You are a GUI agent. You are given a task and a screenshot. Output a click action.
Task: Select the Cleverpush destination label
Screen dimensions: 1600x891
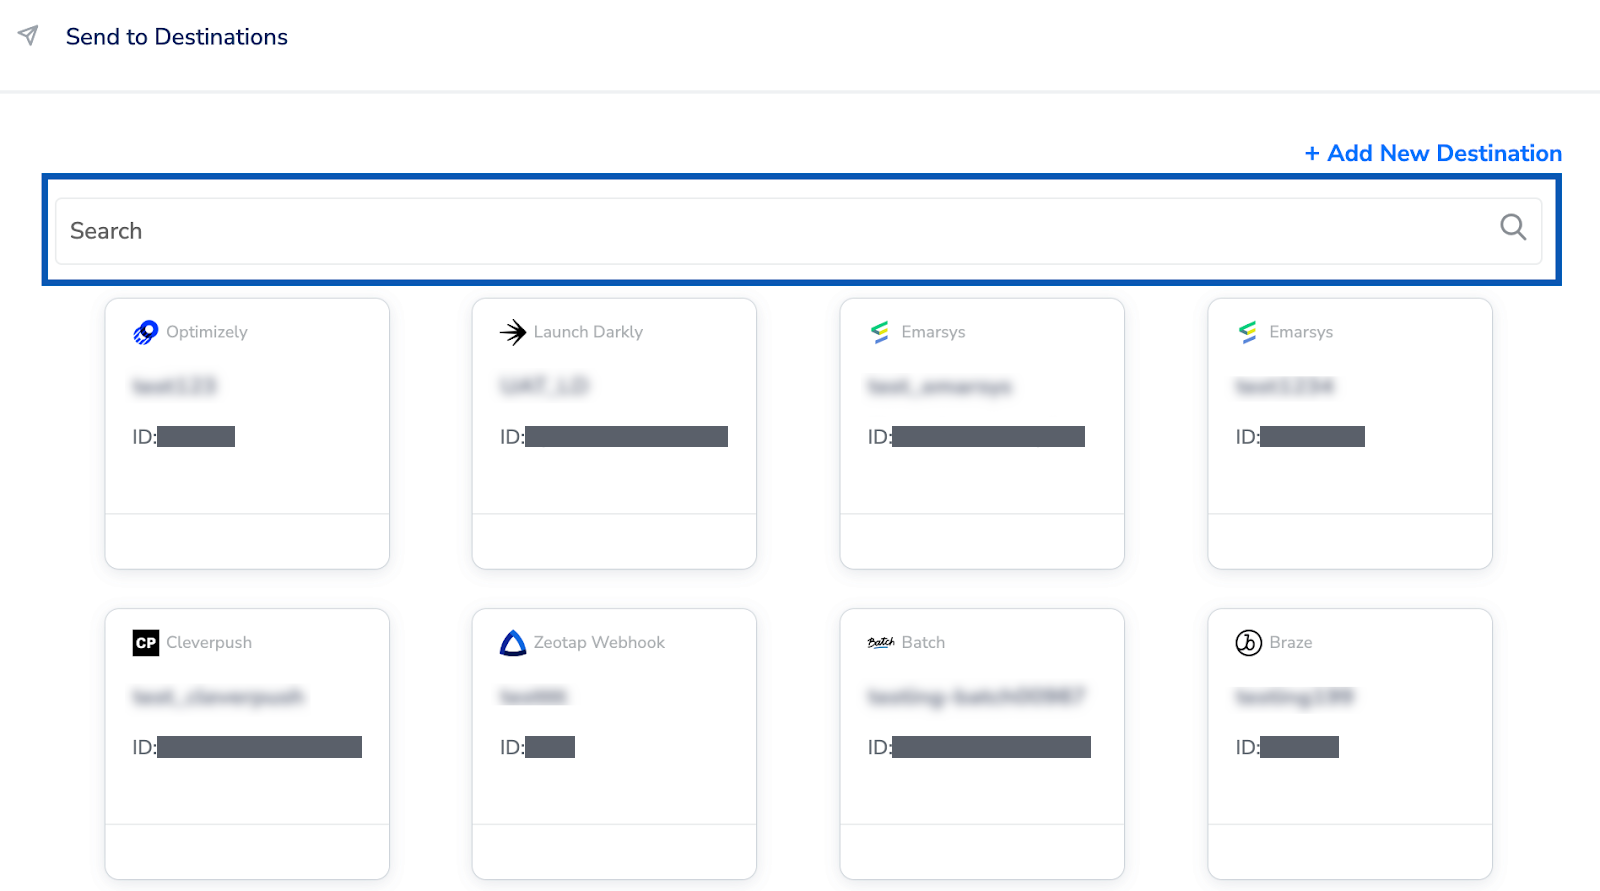pyautogui.click(x=209, y=643)
